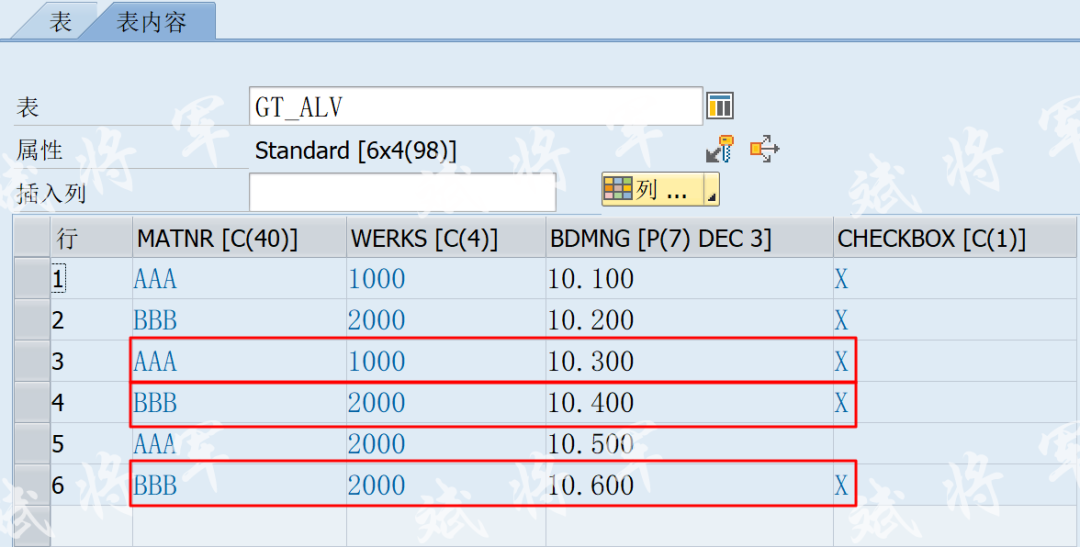
Task: Click WERKS value 2000 in row 4
Action: [377, 403]
